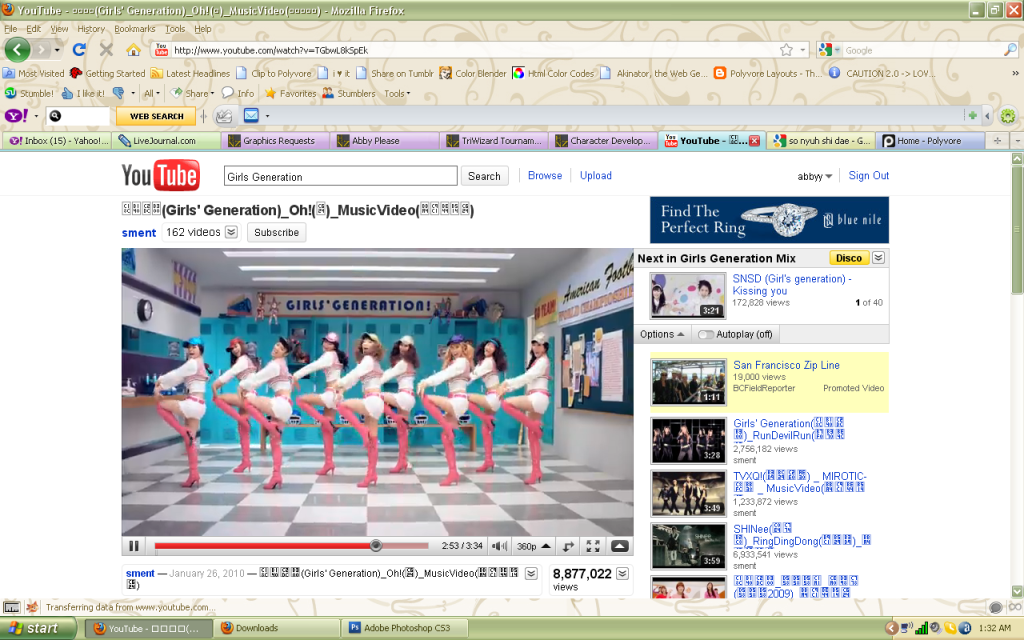Open a new tab with plus button
Viewport: 1024px width, 640px height.
click(x=997, y=140)
